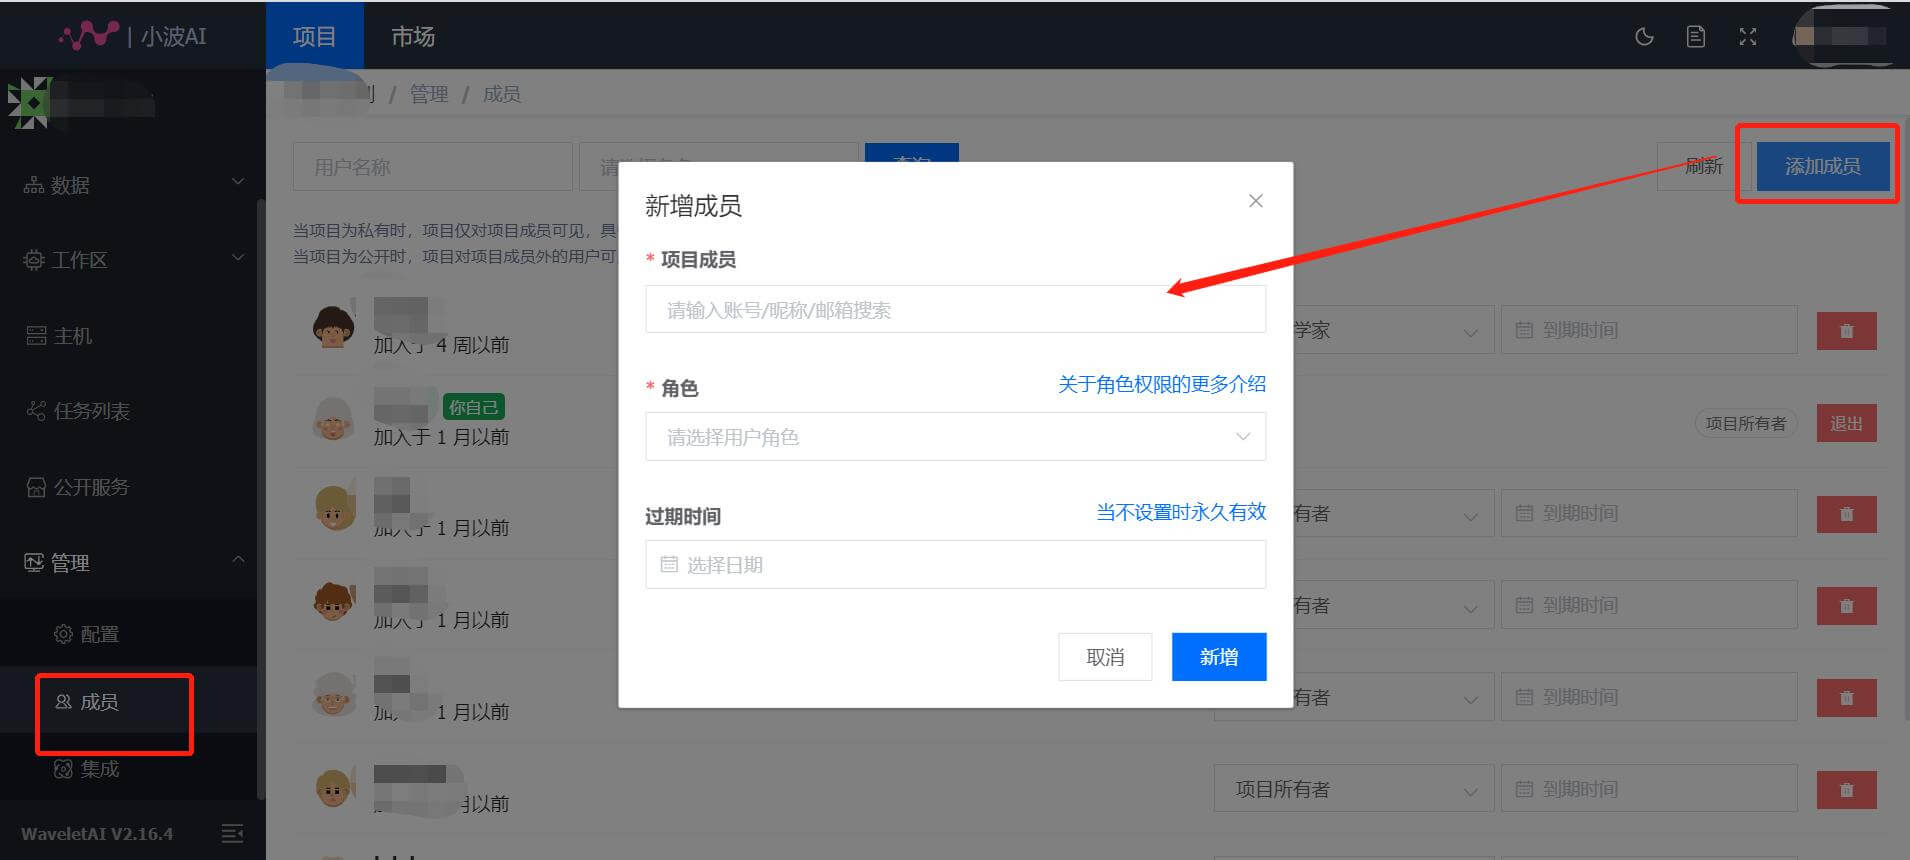Screen dimensions: 1910x860
Task: Open the document icon in top bar
Action: coord(1696,37)
